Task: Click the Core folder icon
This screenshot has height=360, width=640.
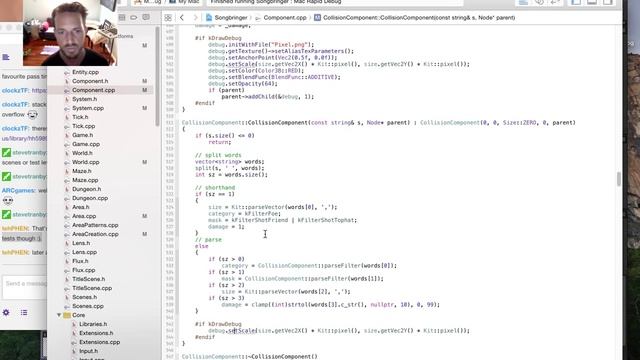Action: [67, 315]
